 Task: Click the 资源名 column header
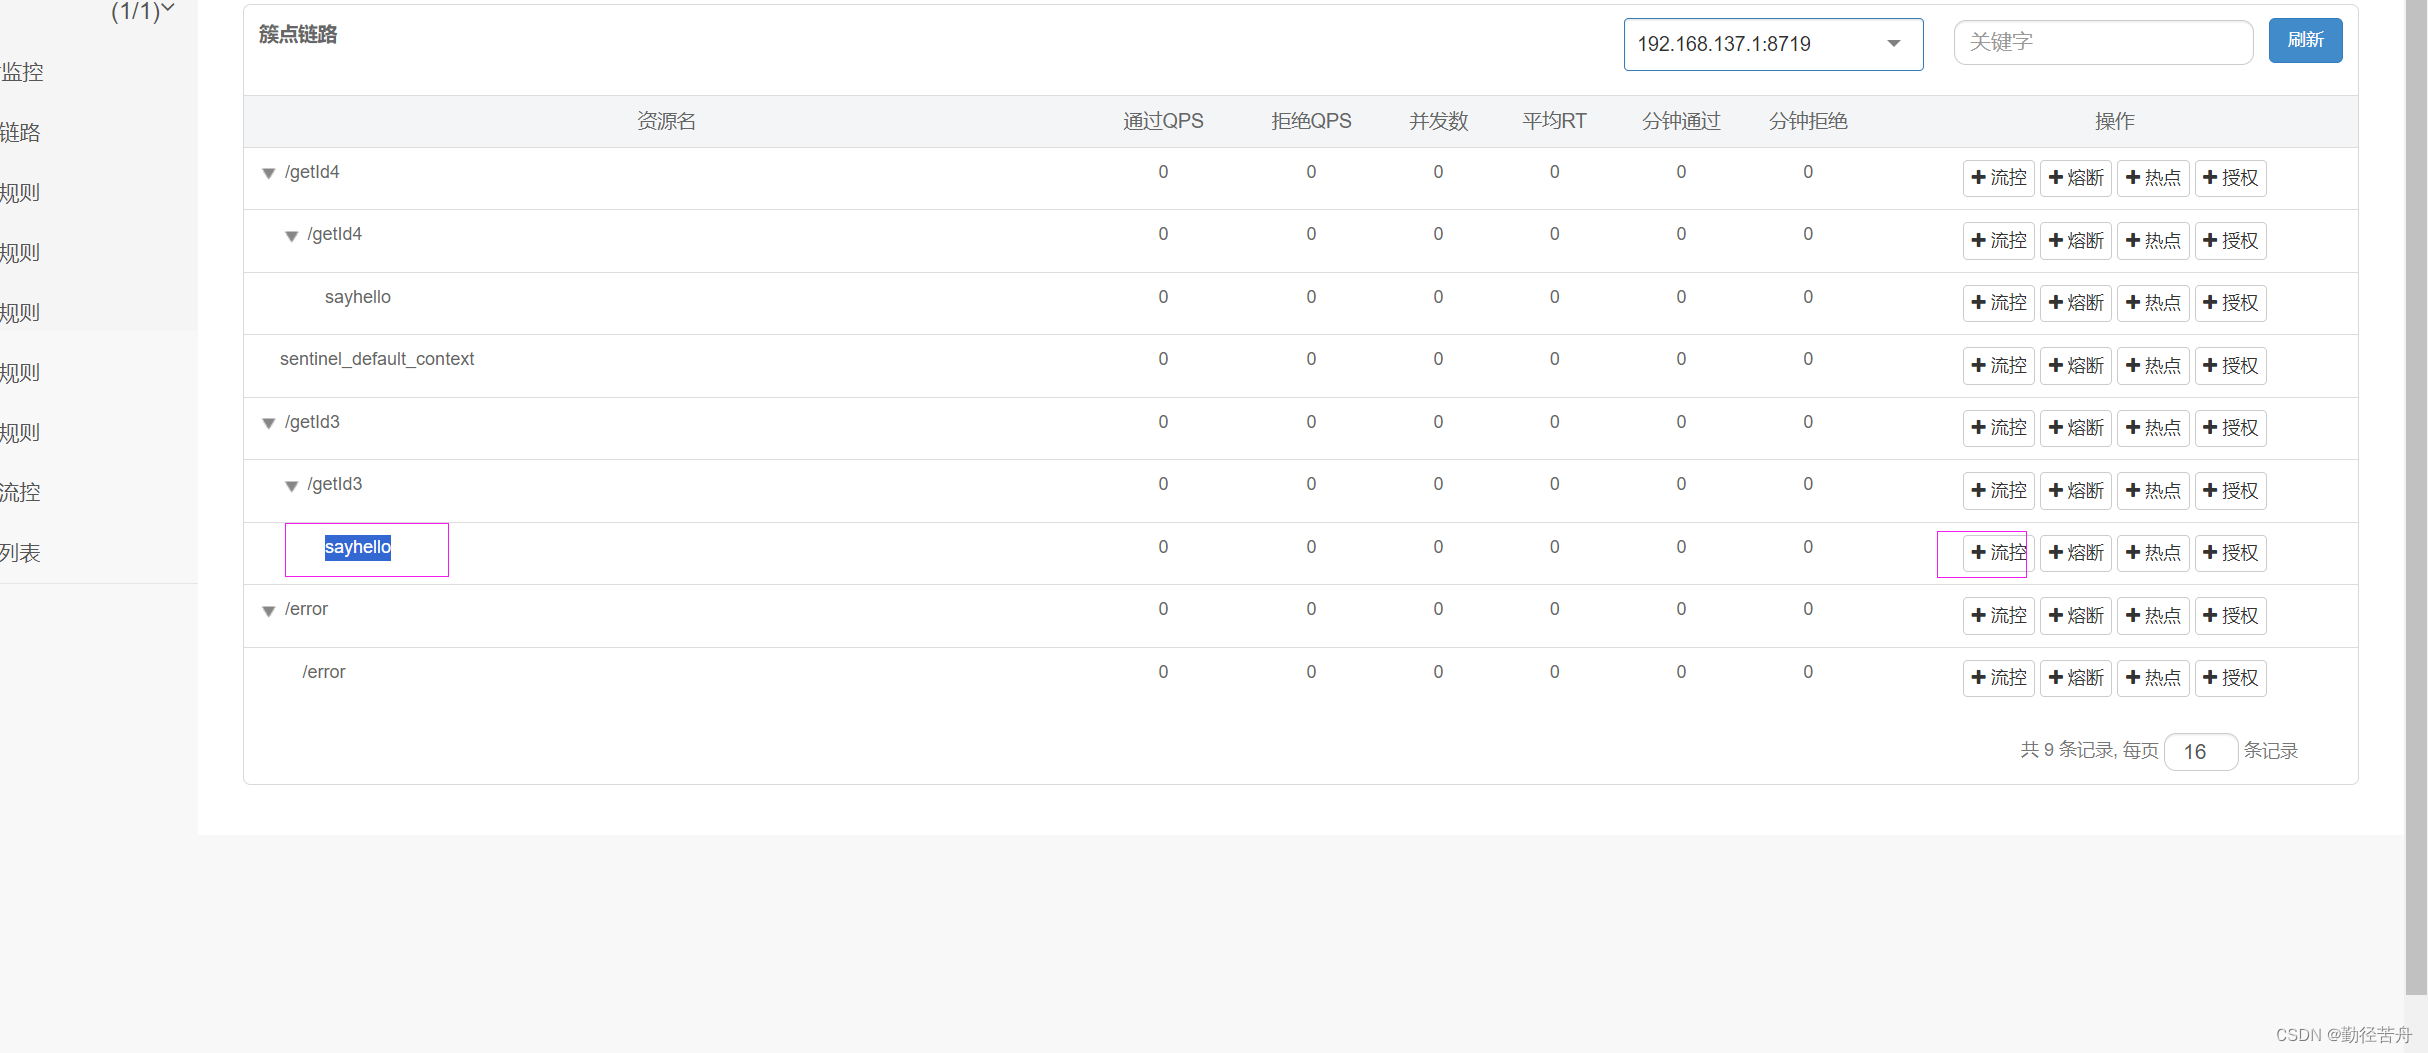click(x=667, y=121)
